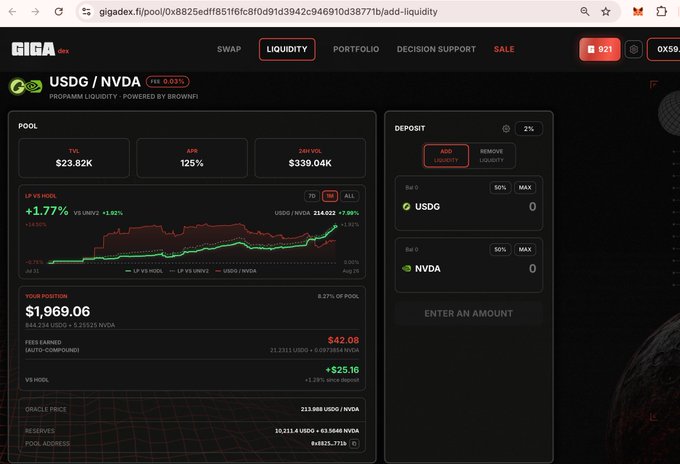The width and height of the screenshot is (680, 464).
Task: Click the $1,969.06 position value
Action: (58, 311)
